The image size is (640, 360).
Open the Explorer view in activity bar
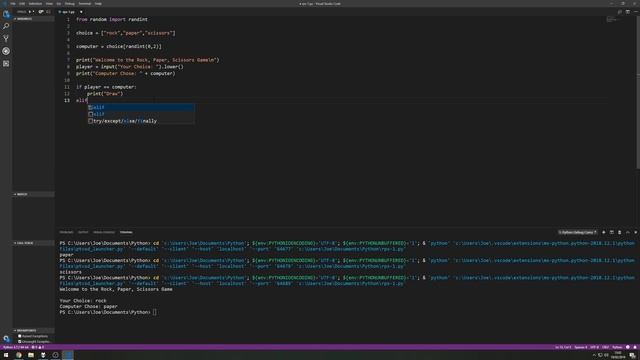pyautogui.click(x=6, y=14)
